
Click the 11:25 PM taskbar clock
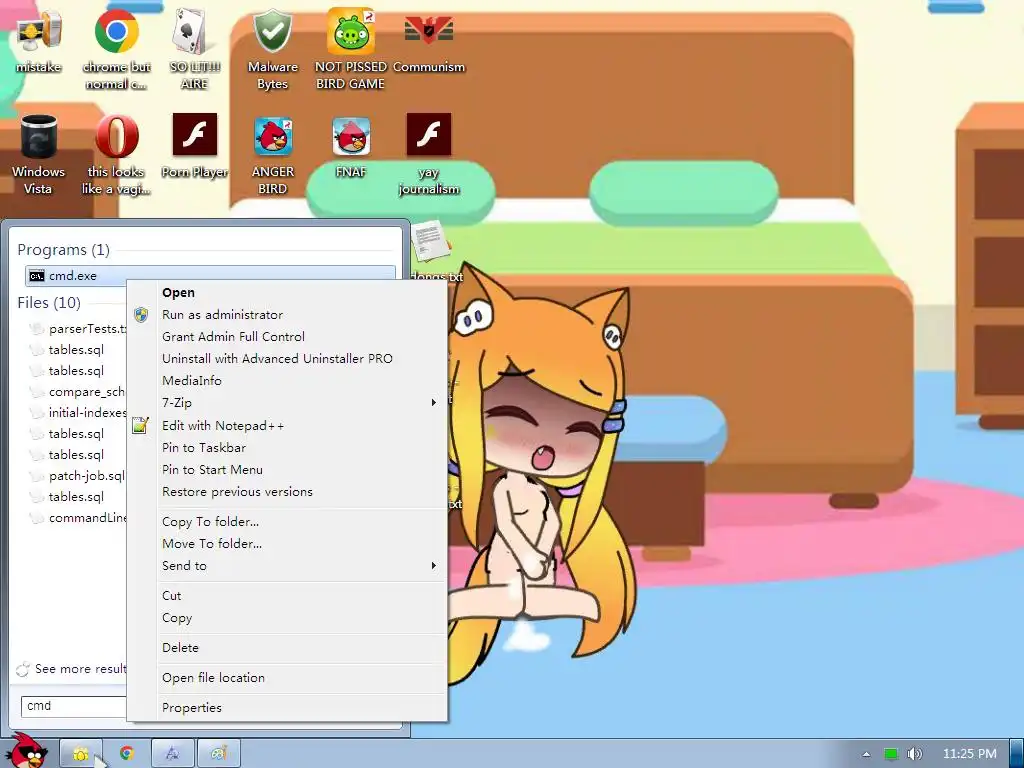tap(970, 754)
